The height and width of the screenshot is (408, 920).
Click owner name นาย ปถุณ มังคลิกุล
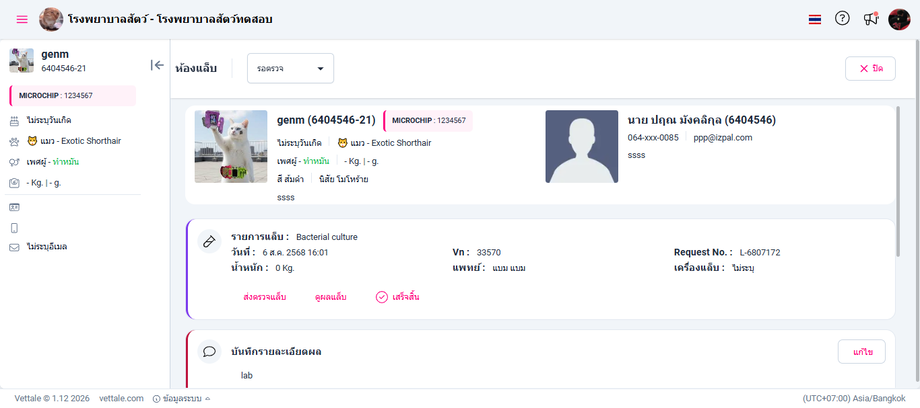[x=702, y=120]
